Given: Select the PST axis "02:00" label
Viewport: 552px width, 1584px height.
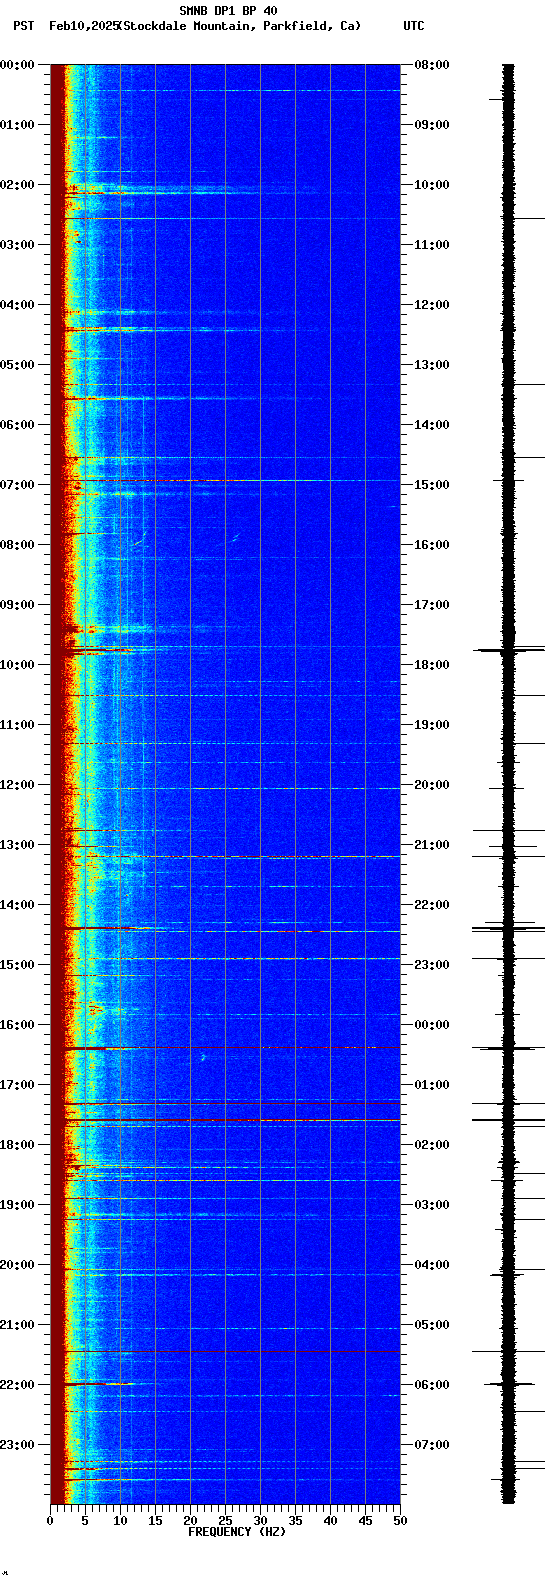Looking at the screenshot, I should click(x=17, y=185).
